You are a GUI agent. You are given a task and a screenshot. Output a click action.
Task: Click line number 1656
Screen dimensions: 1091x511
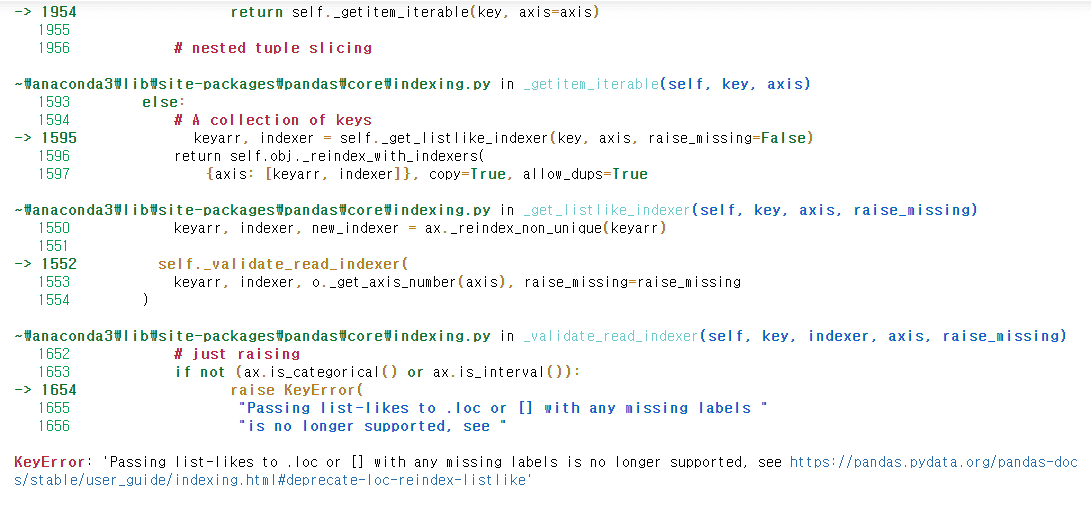(54, 426)
